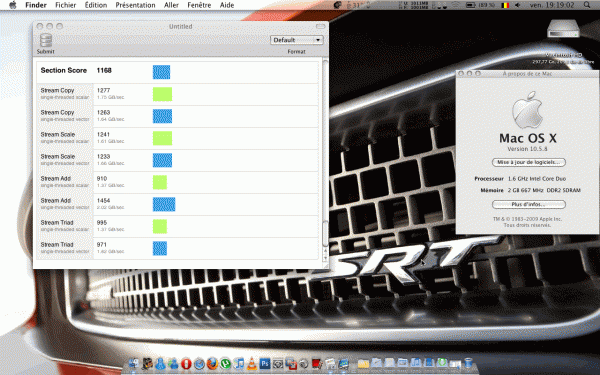Viewport: 600px width, 375px height.
Task: Select Stream Triad row with score 971
Action: [178, 248]
